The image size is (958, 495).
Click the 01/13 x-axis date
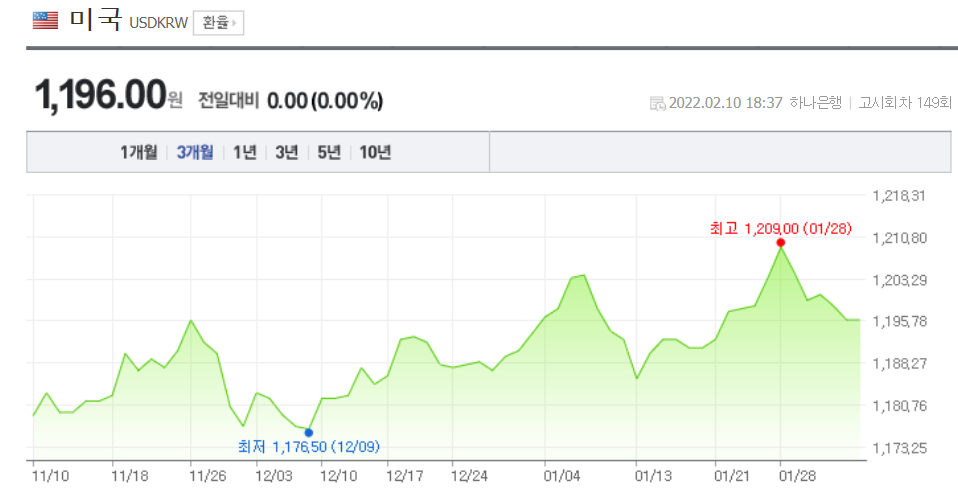click(653, 476)
